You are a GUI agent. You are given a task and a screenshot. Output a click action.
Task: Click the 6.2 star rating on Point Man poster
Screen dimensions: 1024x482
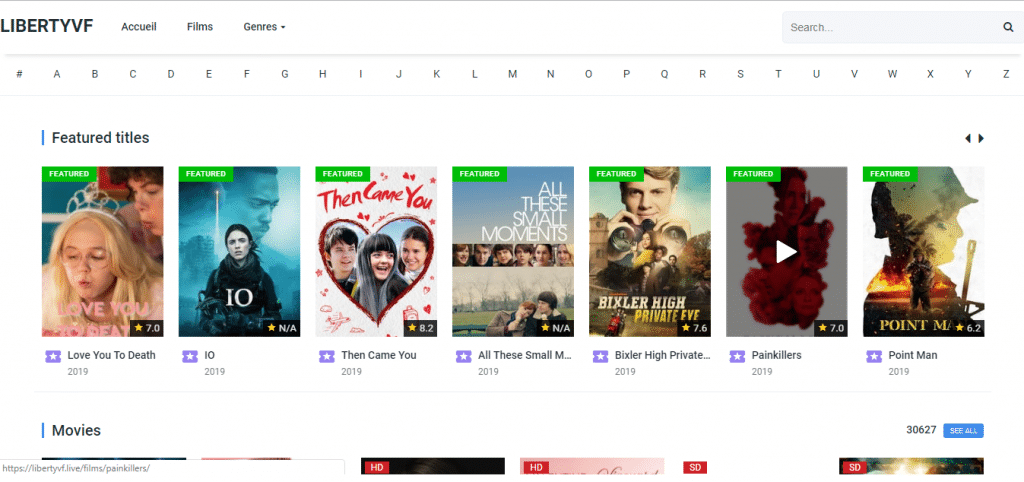(x=968, y=328)
